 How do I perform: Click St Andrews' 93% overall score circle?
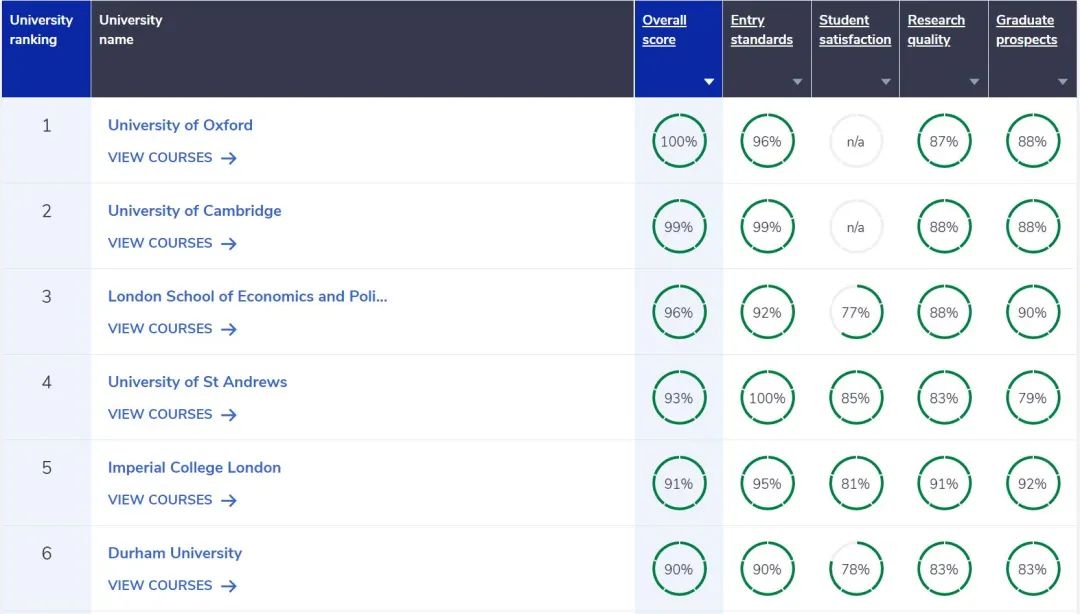679,398
